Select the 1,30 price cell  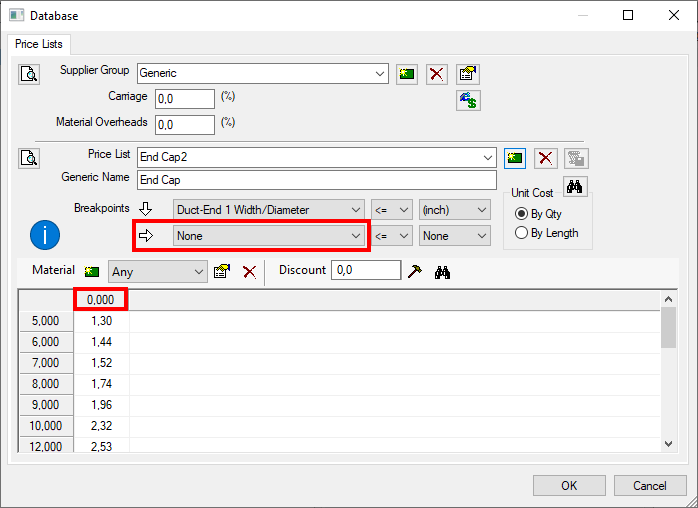pyautogui.click(x=101, y=321)
